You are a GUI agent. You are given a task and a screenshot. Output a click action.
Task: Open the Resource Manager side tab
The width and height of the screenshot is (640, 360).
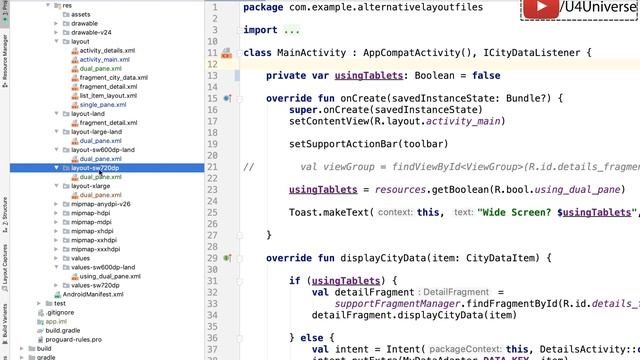point(4,60)
